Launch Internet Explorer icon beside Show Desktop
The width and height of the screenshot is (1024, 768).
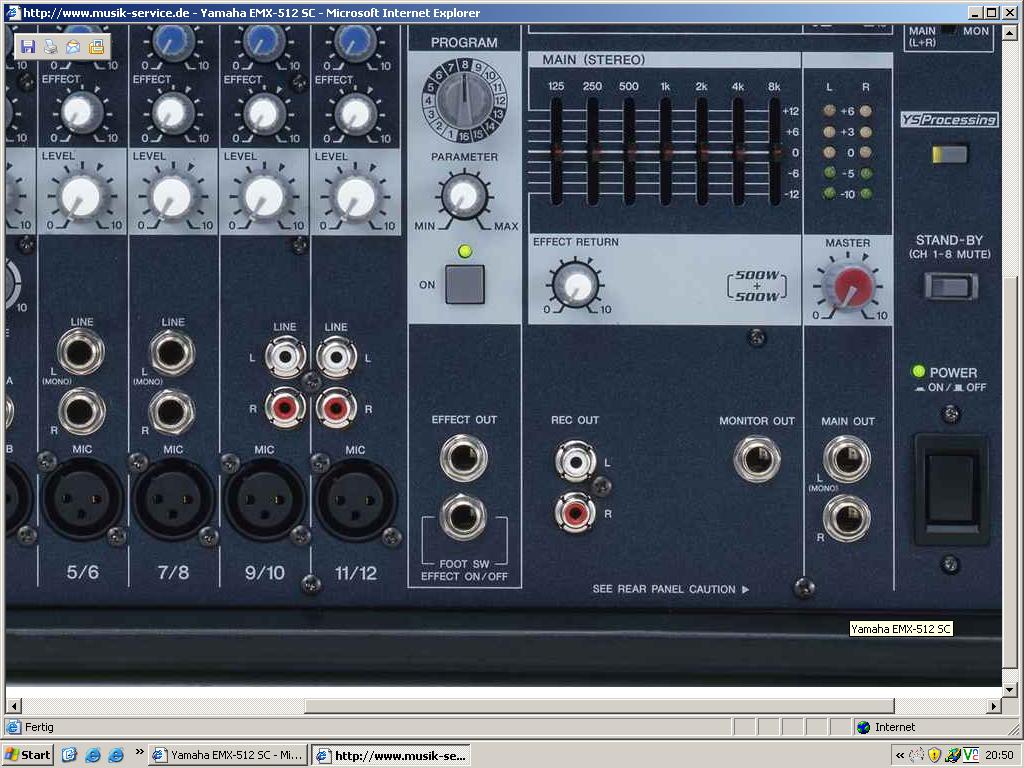pyautogui.click(x=93, y=755)
